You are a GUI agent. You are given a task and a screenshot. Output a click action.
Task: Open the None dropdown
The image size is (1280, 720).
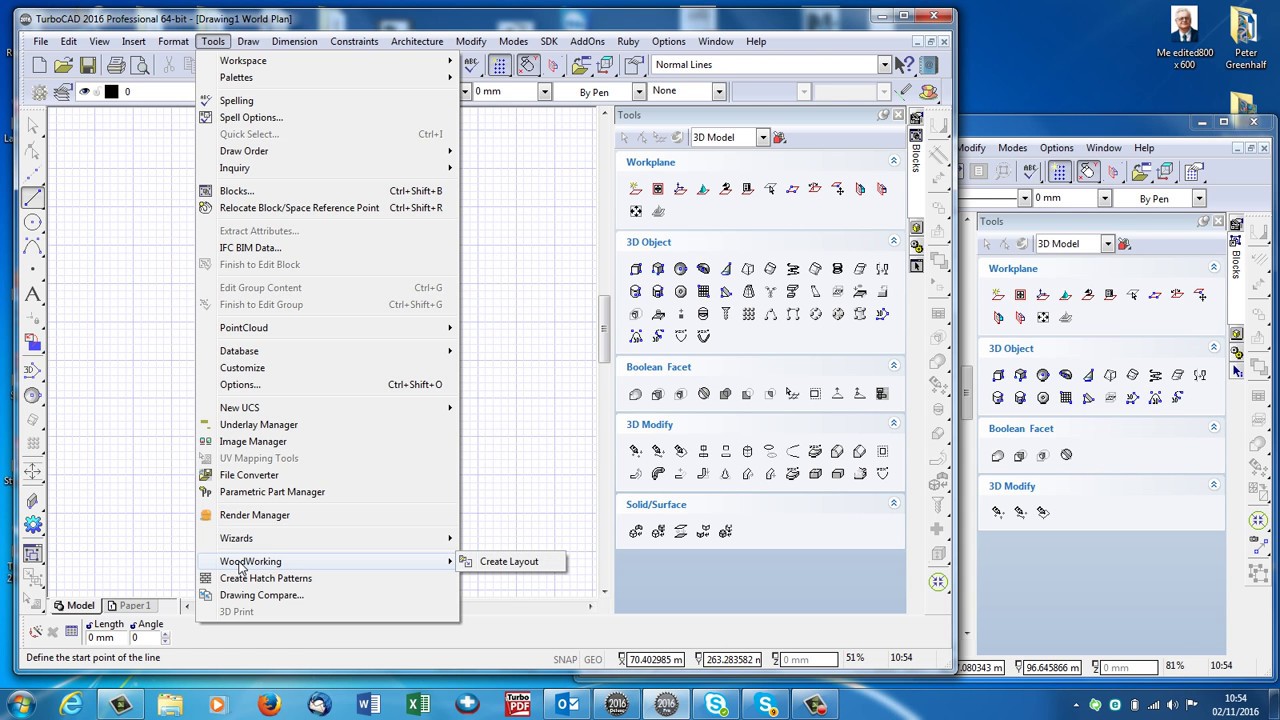[x=718, y=92]
